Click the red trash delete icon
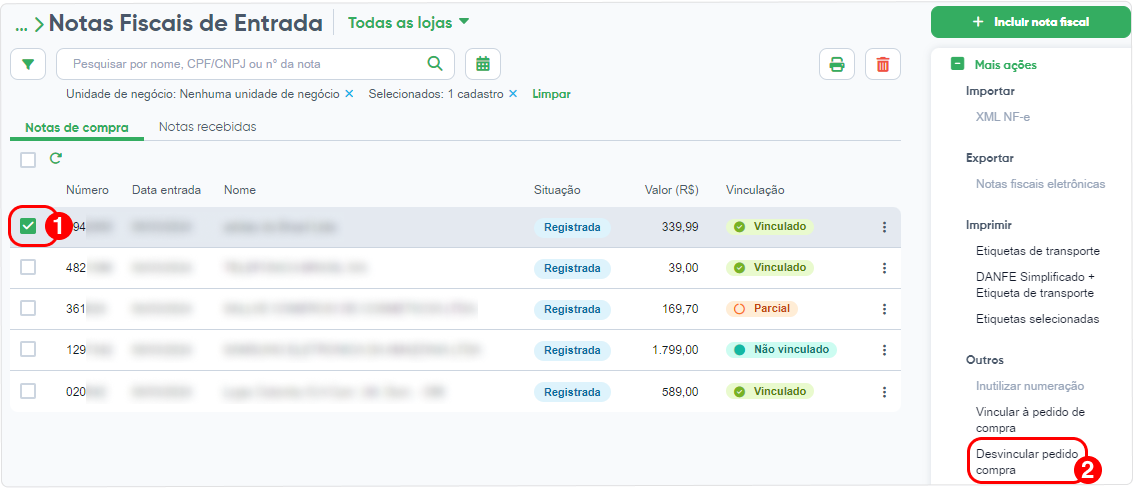Image resolution: width=1133 pixels, height=488 pixels. (x=883, y=64)
